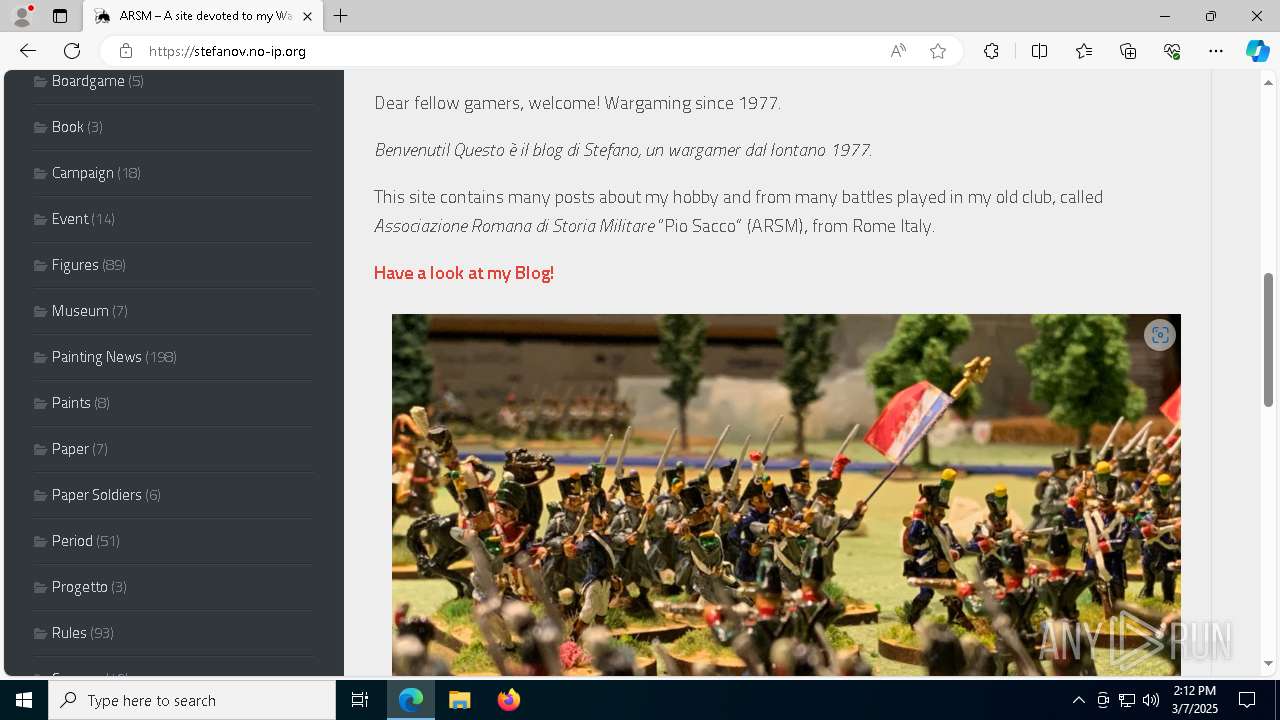Viewport: 1280px width, 720px height.
Task: Open the Copilot sidebar
Action: [x=1257, y=51]
